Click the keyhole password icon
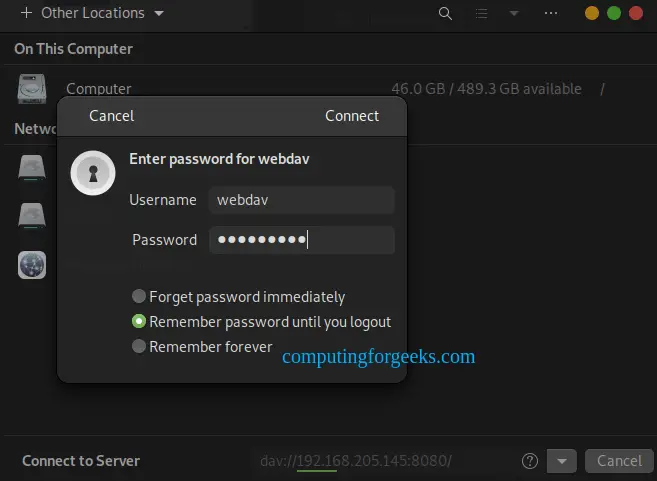Image resolution: width=657 pixels, height=481 pixels. [x=93, y=173]
